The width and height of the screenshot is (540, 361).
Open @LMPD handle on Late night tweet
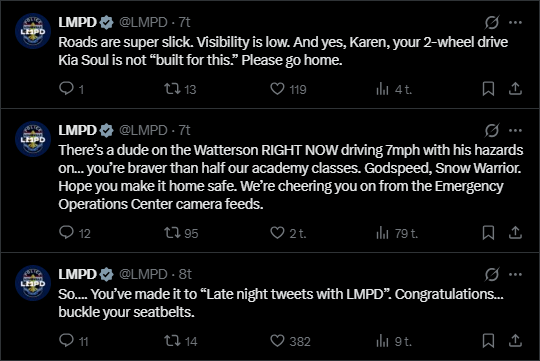pos(143,275)
